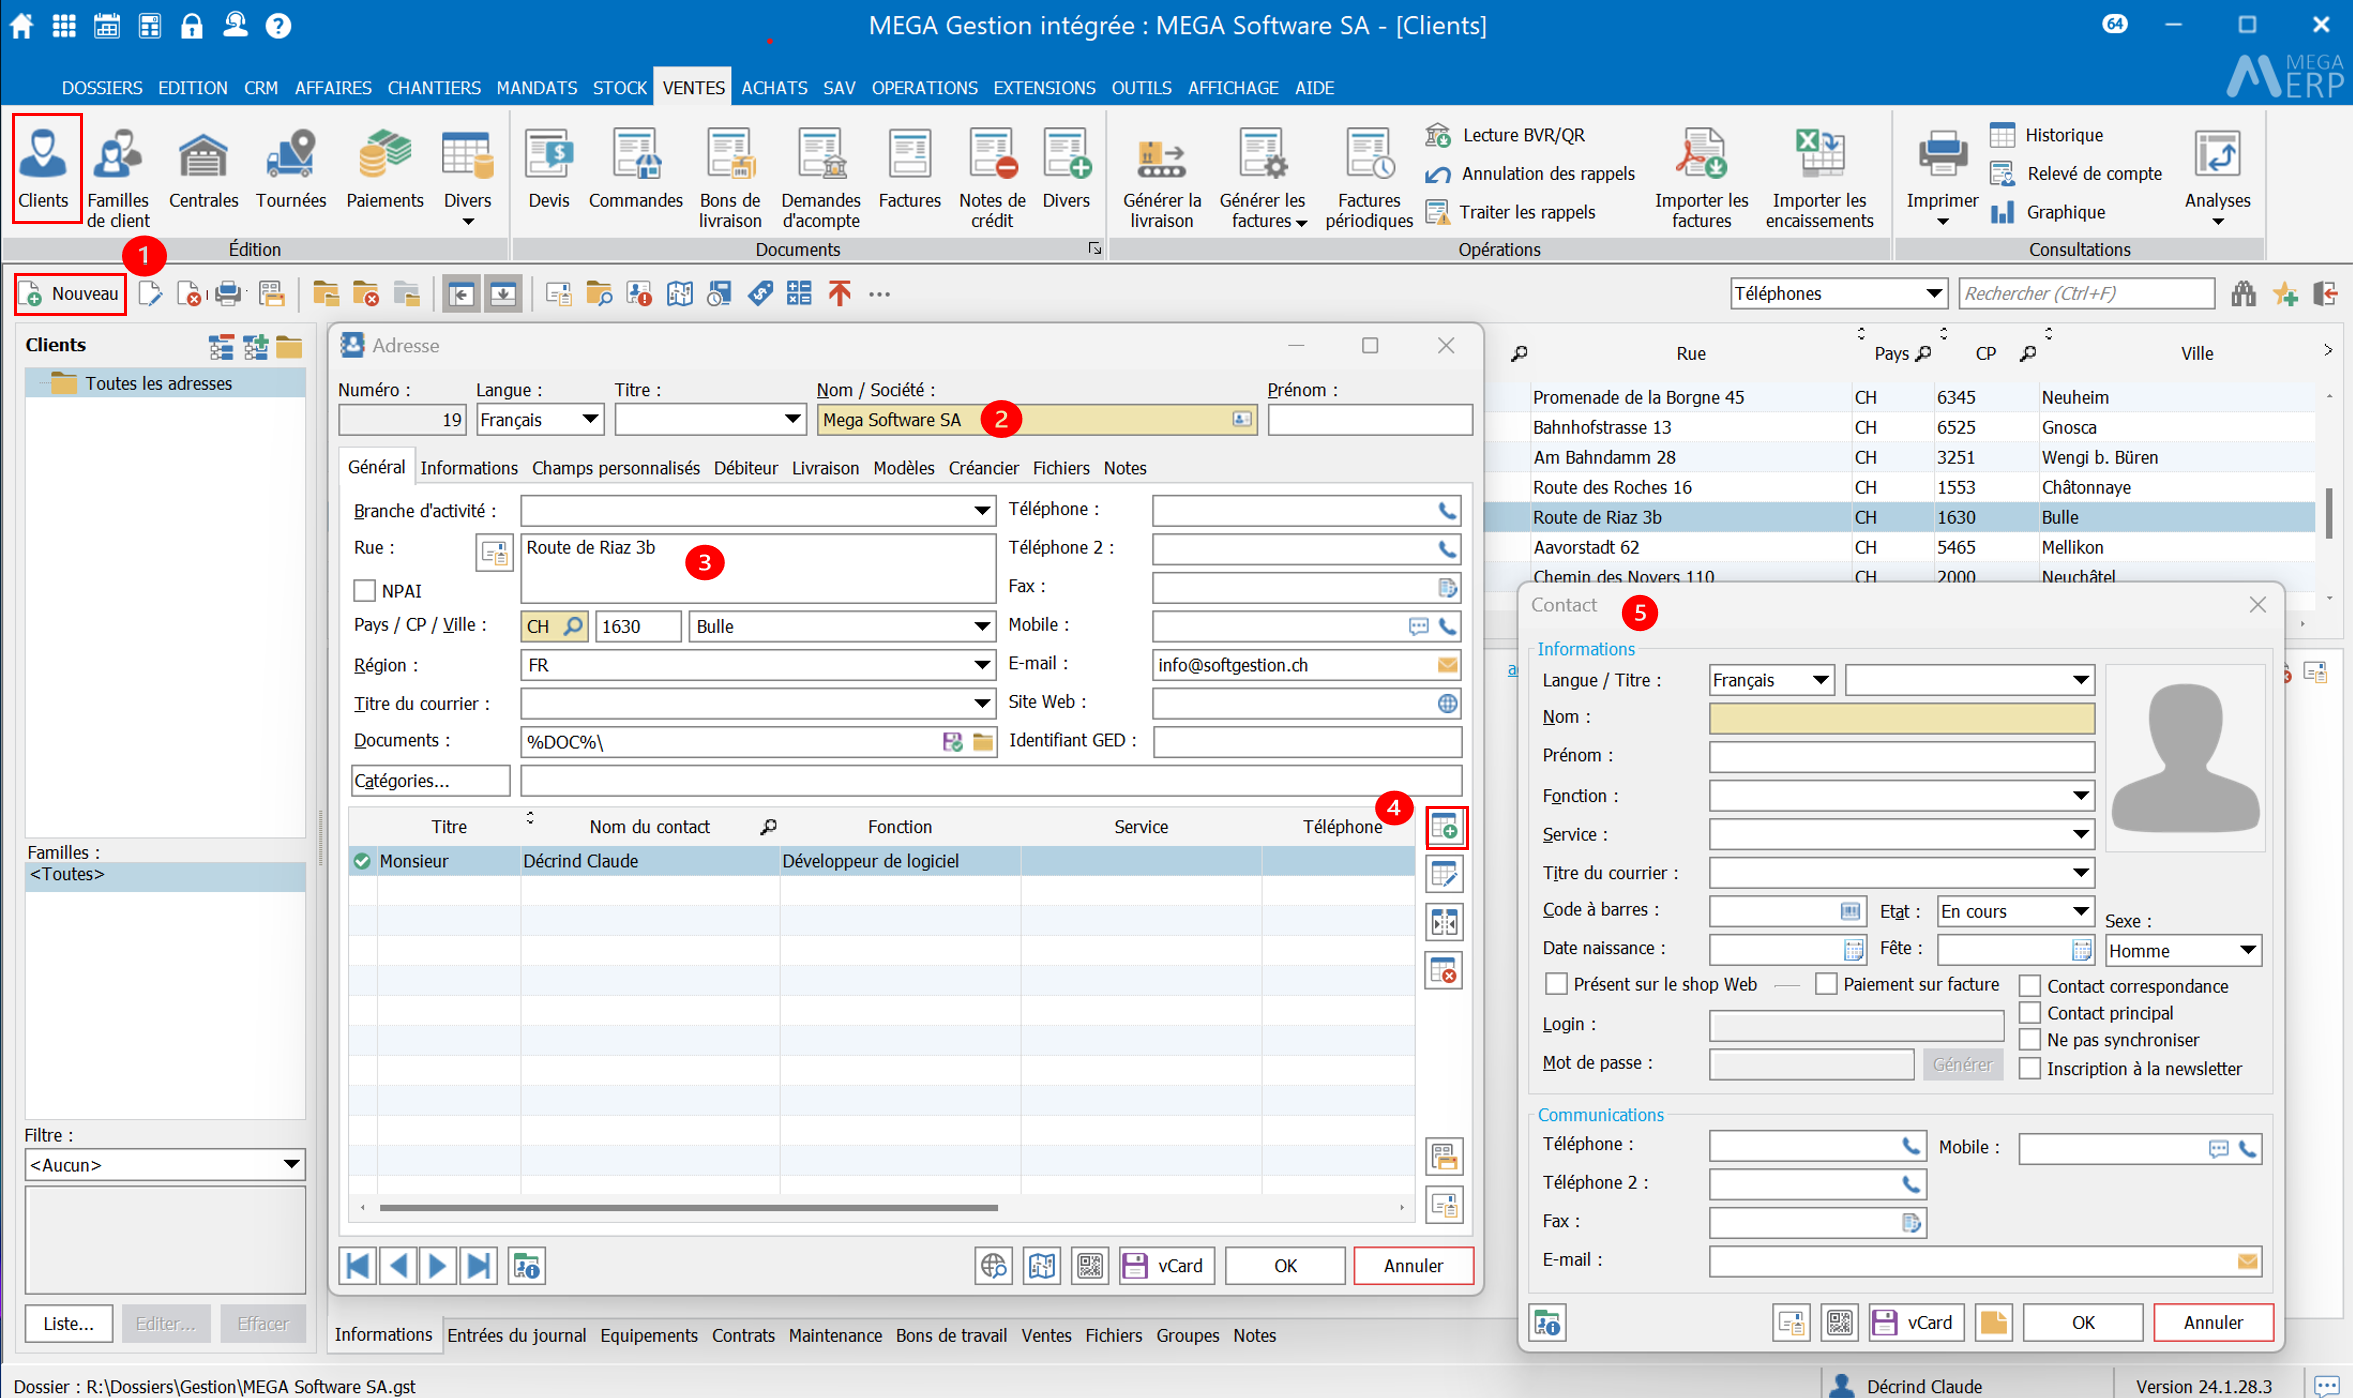Toggle the NPAI checkbox
Viewport: 2353px width, 1398px height.
(x=365, y=591)
